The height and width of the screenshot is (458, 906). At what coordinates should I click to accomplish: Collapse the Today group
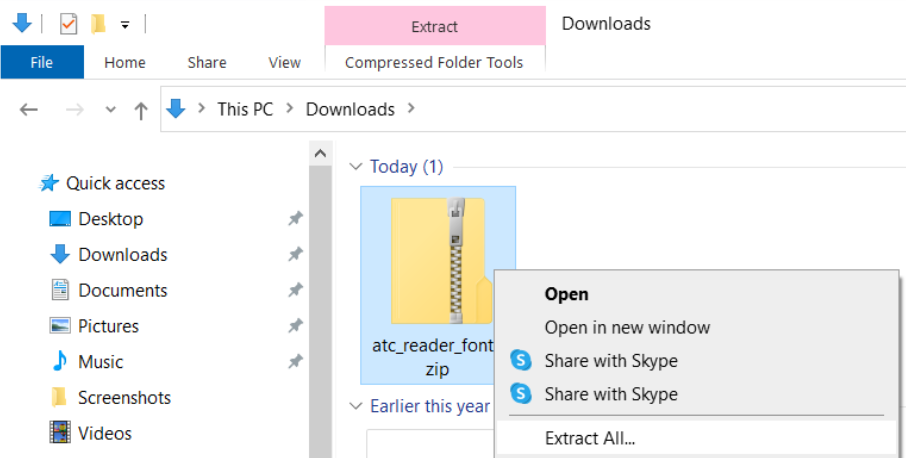356,167
